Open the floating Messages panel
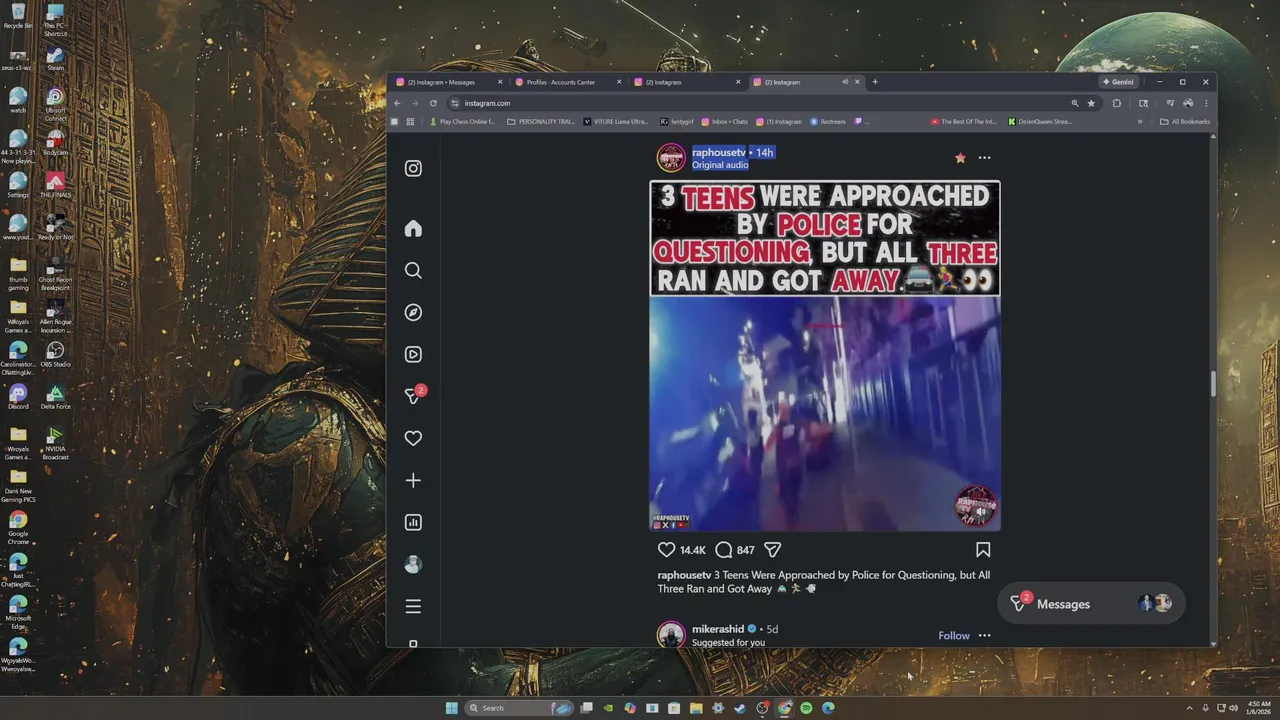This screenshot has height=720, width=1280. (1091, 604)
